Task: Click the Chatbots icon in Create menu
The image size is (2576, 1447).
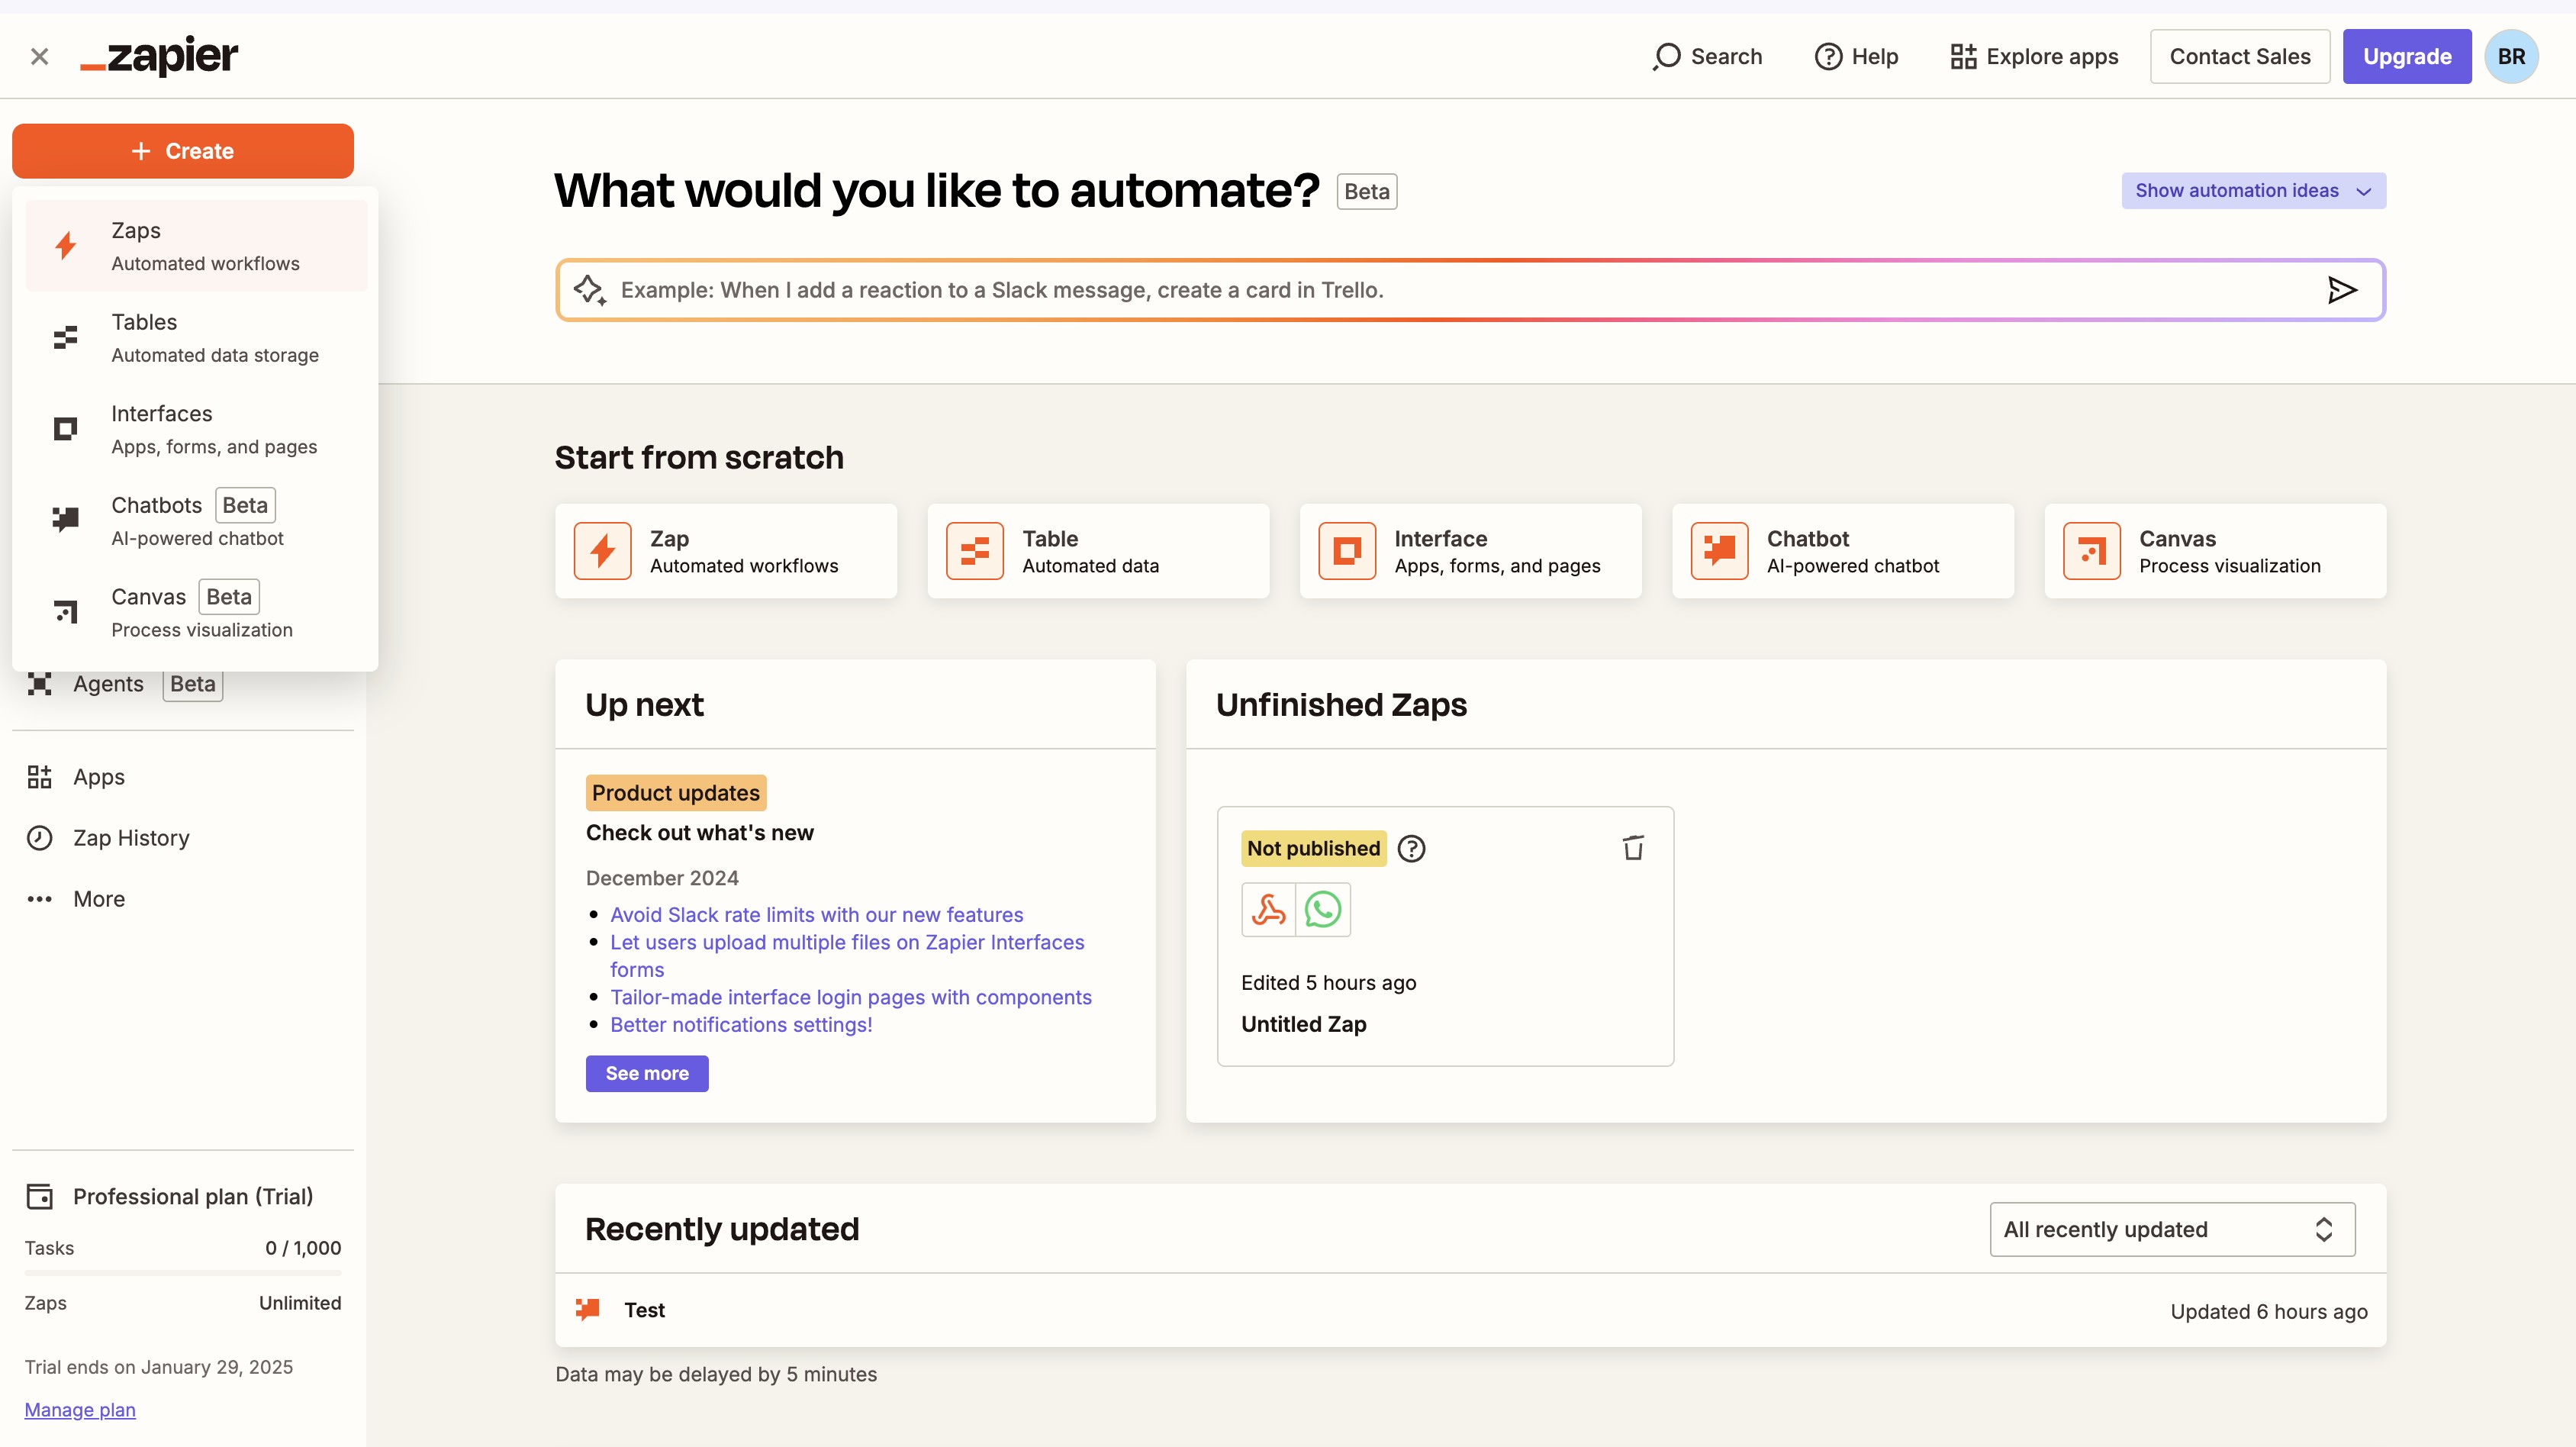Action: coord(65,520)
